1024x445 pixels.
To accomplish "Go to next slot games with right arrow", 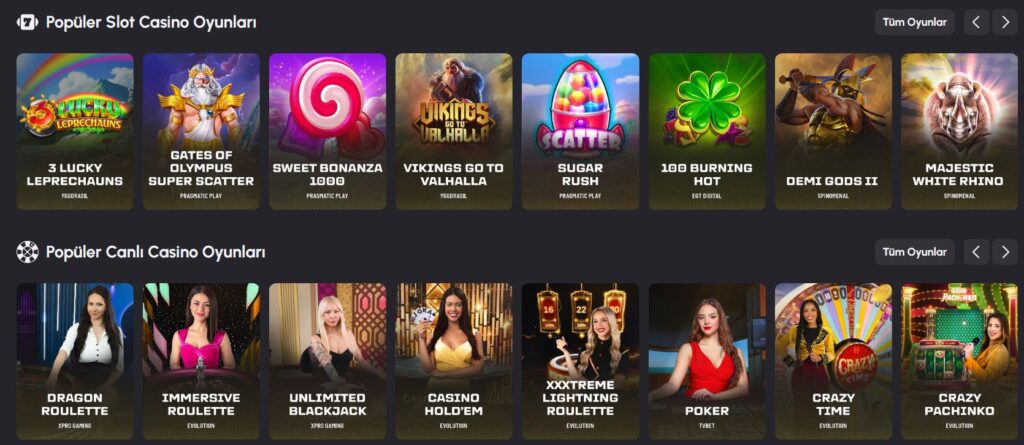I will (1004, 22).
